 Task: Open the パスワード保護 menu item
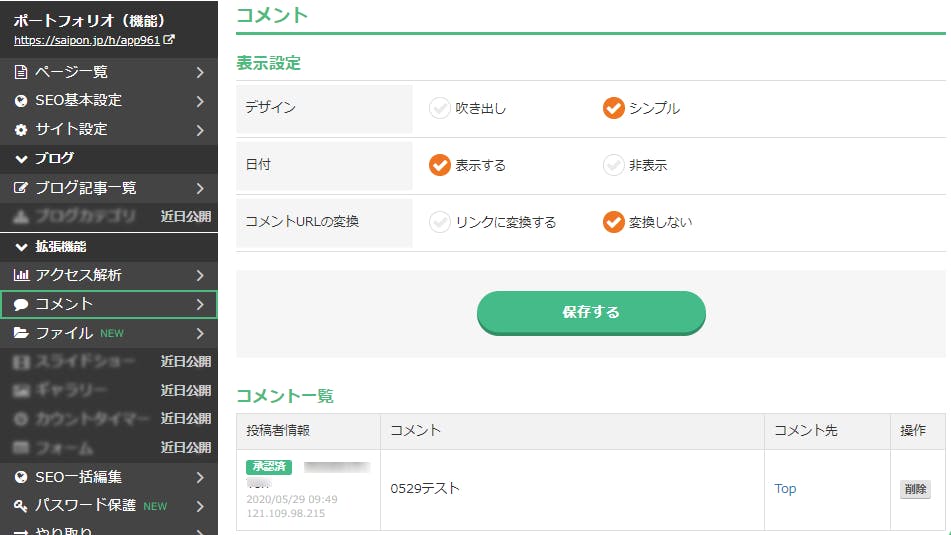point(108,506)
